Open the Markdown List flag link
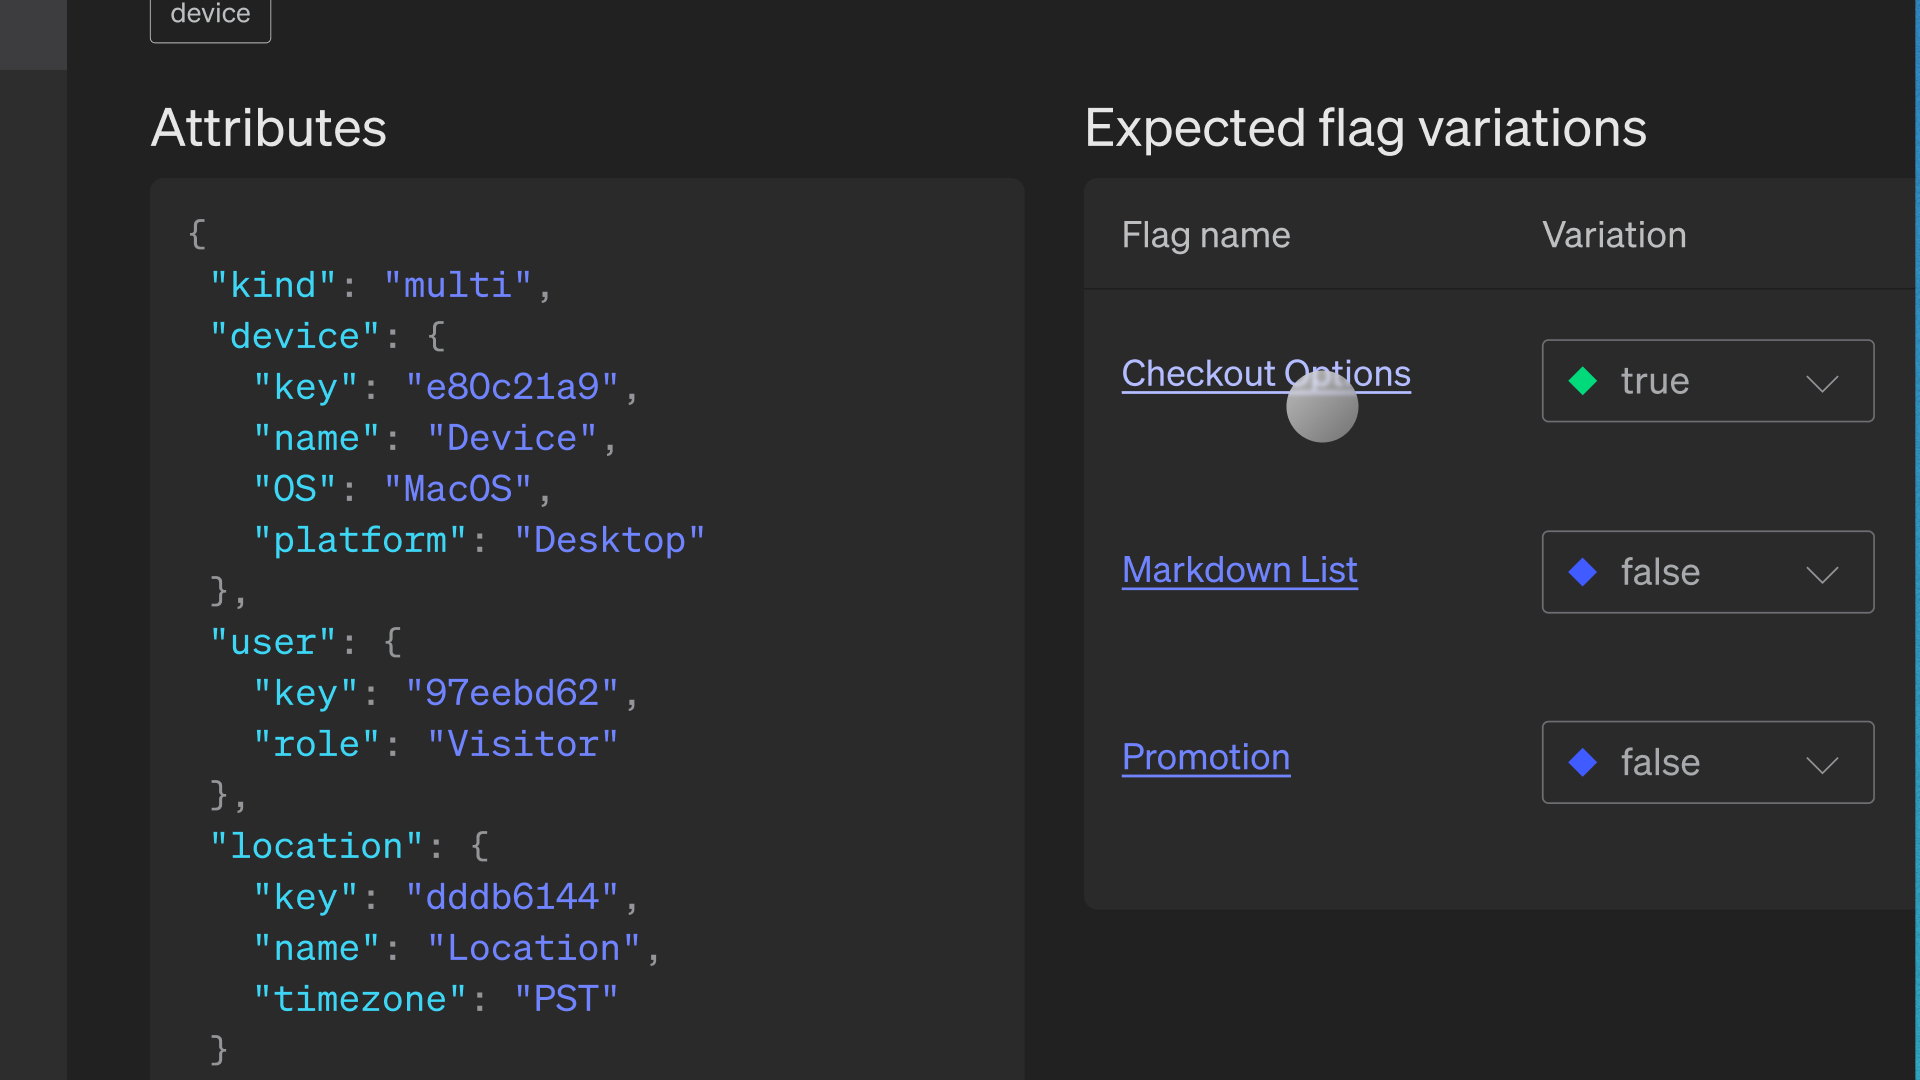Image resolution: width=1920 pixels, height=1080 pixels. 1239,570
